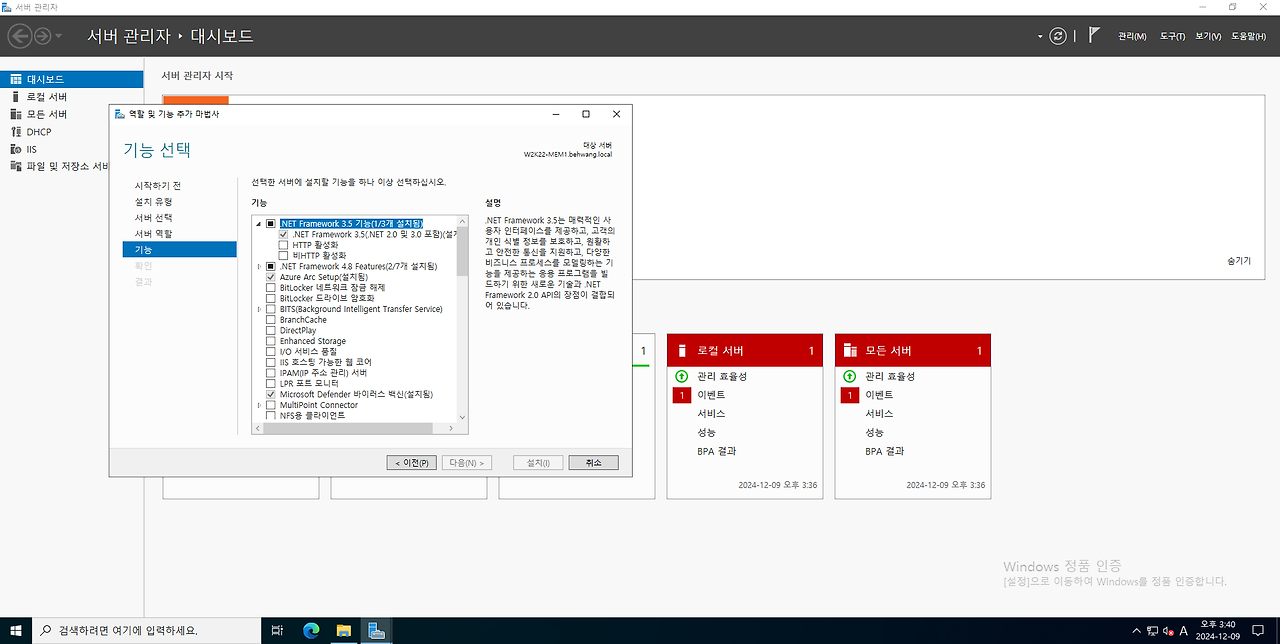
Task: Click the Local Server tile header icon
Action: pyautogui.click(x=682, y=351)
